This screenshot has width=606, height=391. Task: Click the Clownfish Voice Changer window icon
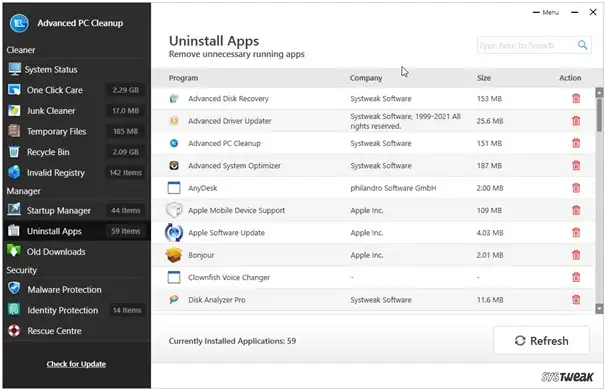174,277
